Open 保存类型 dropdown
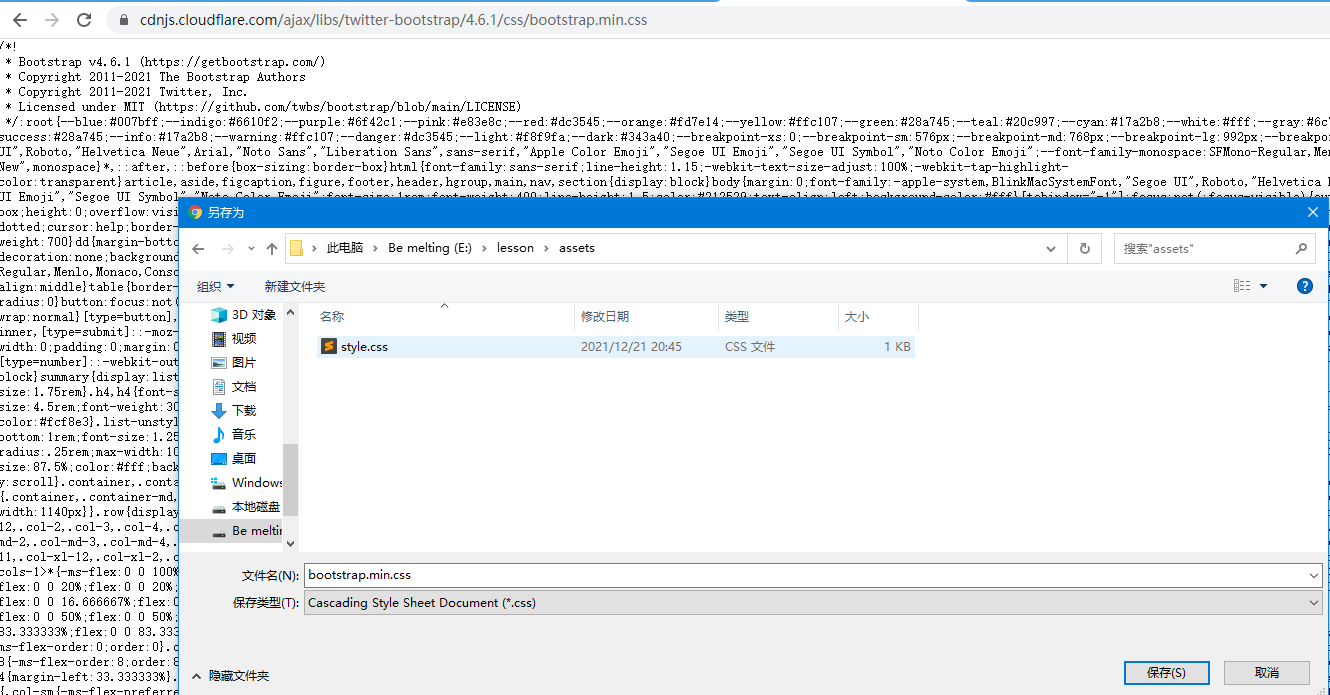The height and width of the screenshot is (695, 1330). (x=812, y=603)
